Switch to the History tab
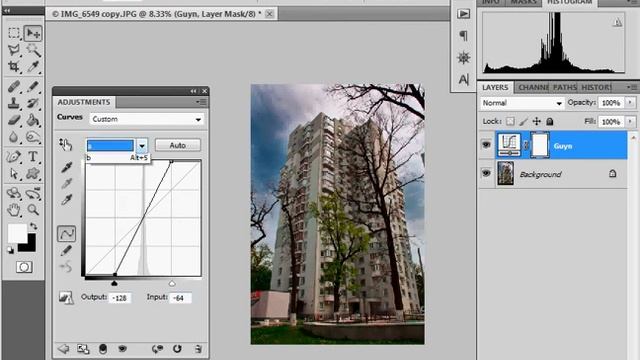The image size is (640, 360). pos(596,87)
